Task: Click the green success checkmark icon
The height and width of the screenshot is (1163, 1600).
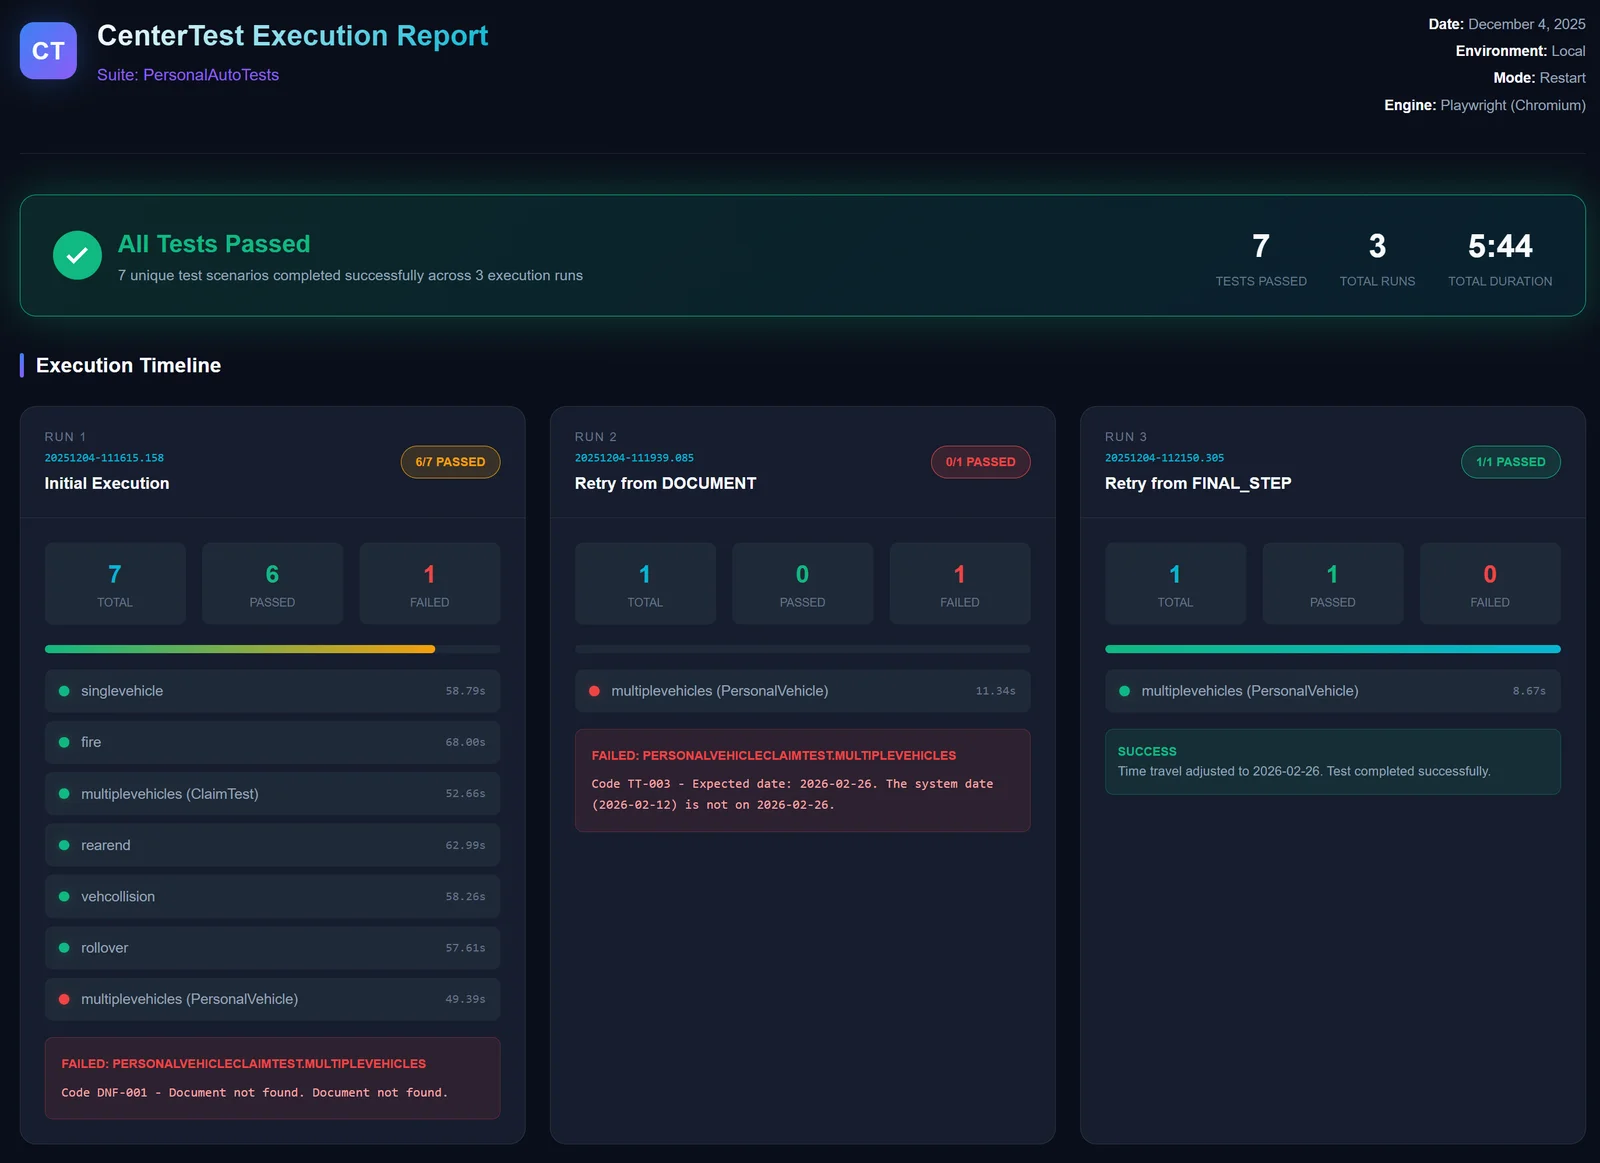Action: (77, 255)
